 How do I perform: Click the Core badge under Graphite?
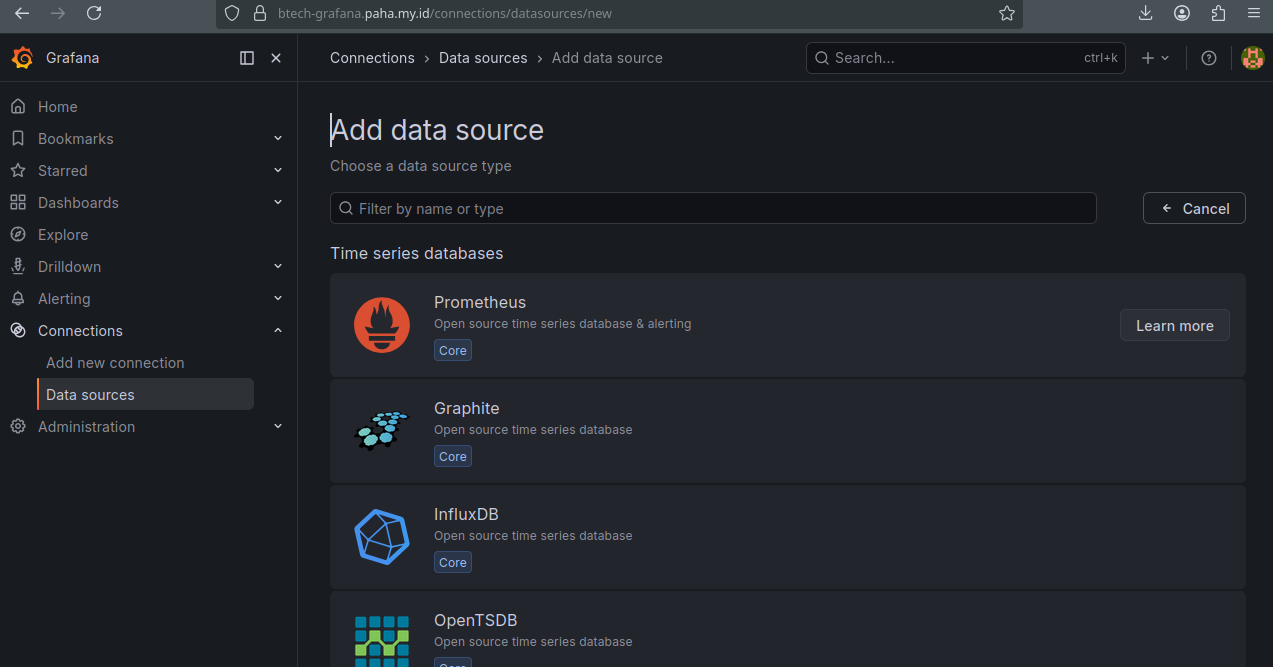(453, 456)
